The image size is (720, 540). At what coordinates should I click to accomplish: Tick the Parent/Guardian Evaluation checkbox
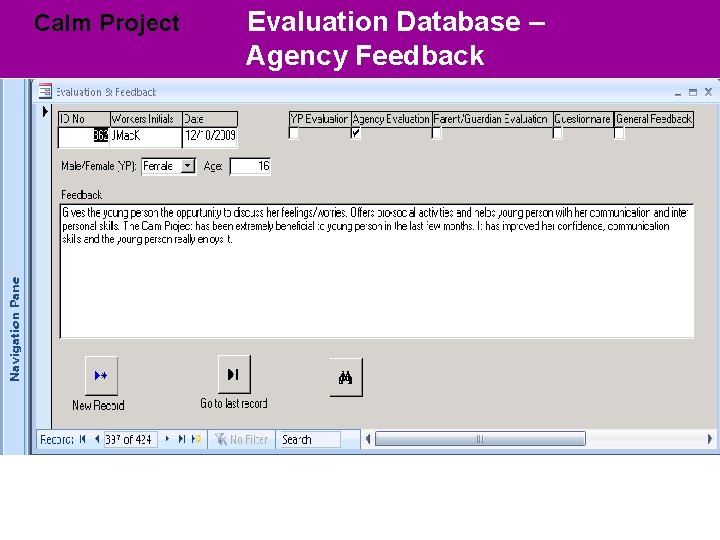click(436, 133)
